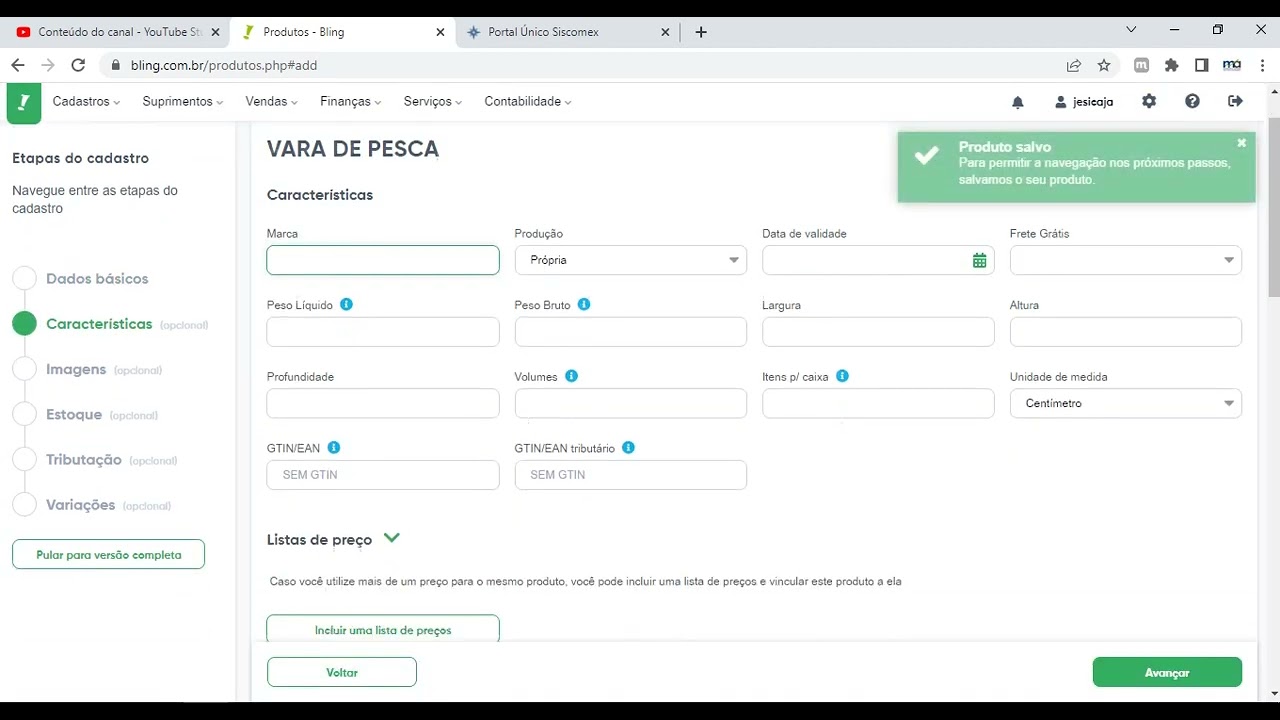Viewport: 1280px width, 720px height.
Task: Open the Chrome menu with three dots
Action: pos(1263,65)
